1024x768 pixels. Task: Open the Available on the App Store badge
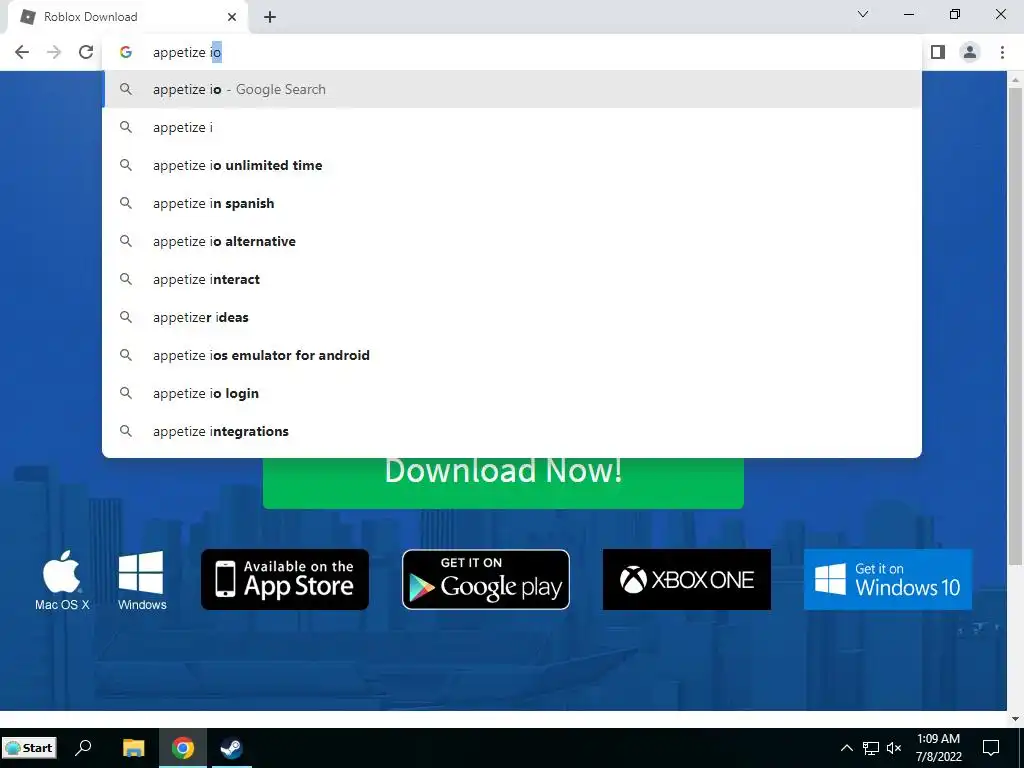coord(285,579)
